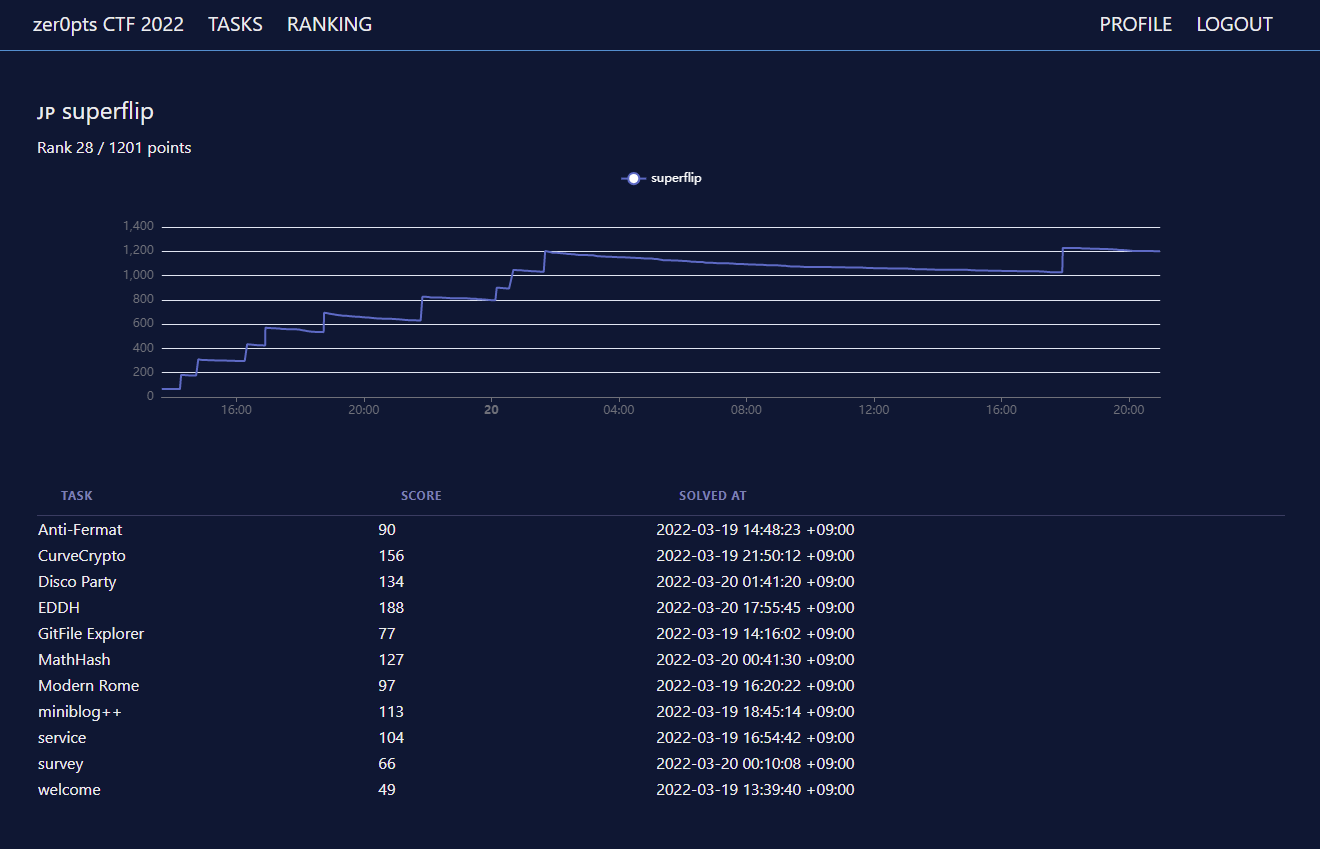
Task: Select the welcome task name
Action: 69,790
